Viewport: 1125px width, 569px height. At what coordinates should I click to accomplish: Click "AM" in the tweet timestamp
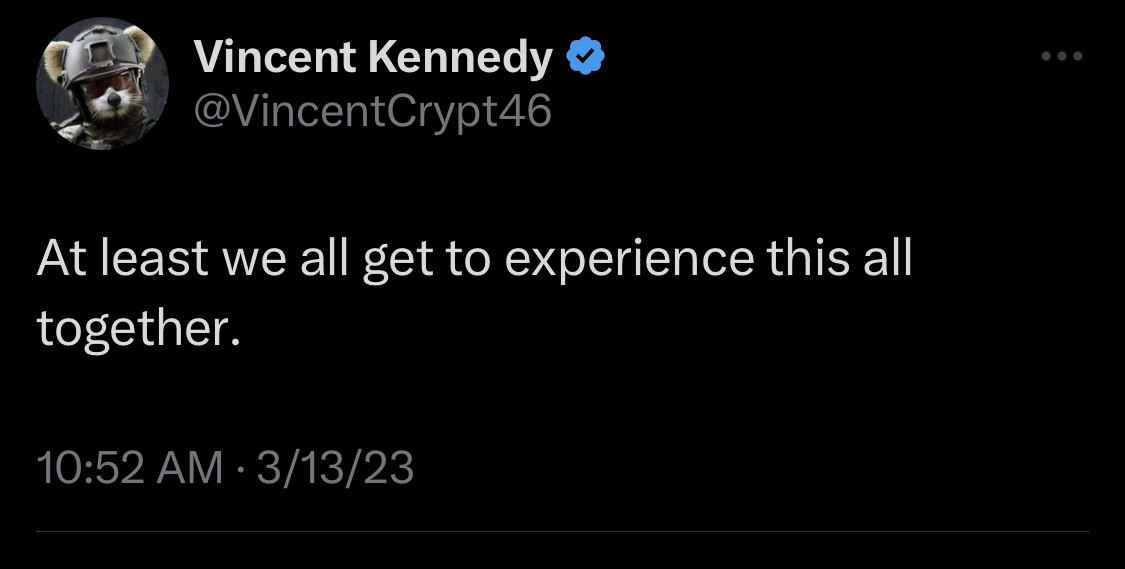click(x=190, y=468)
